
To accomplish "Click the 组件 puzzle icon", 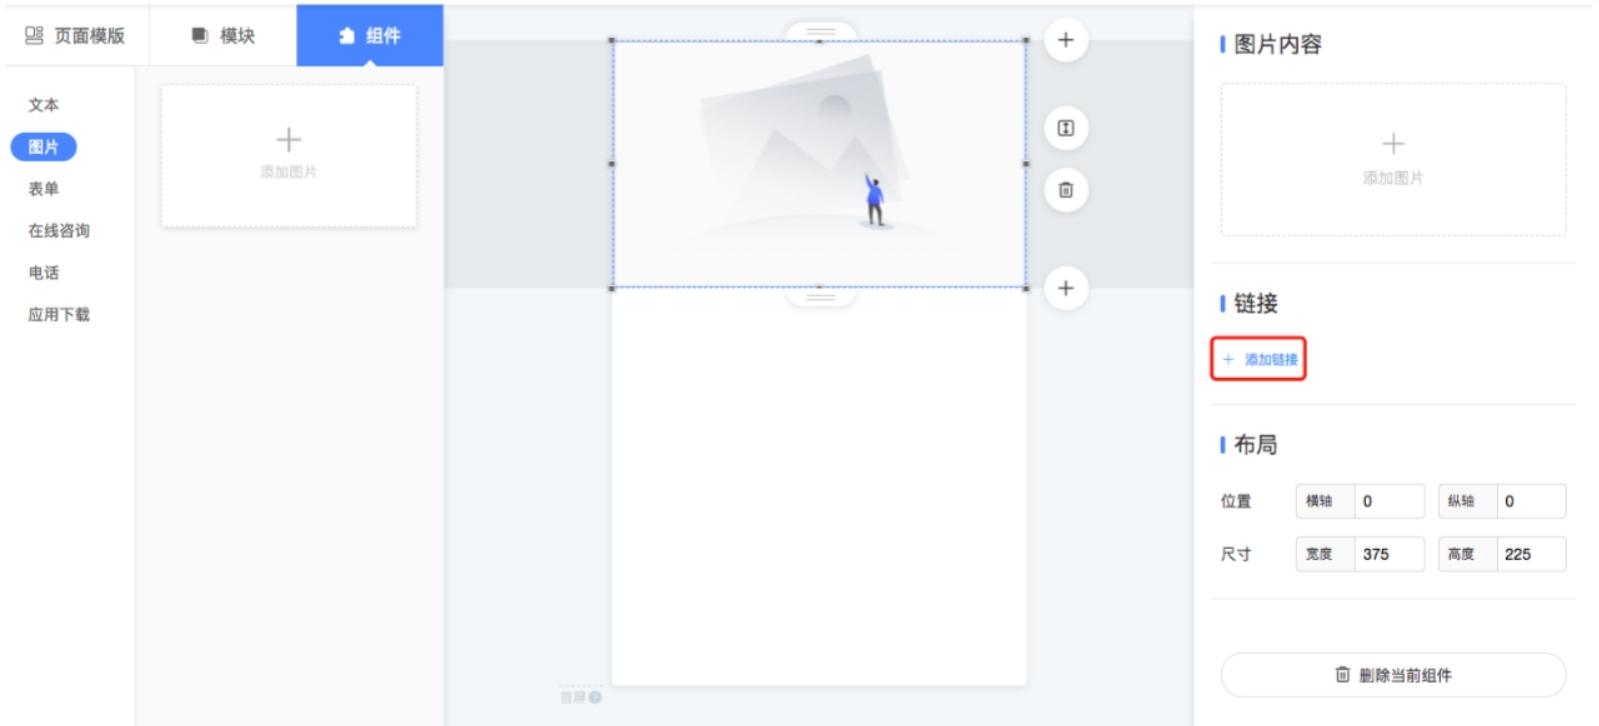I will click(x=347, y=36).
